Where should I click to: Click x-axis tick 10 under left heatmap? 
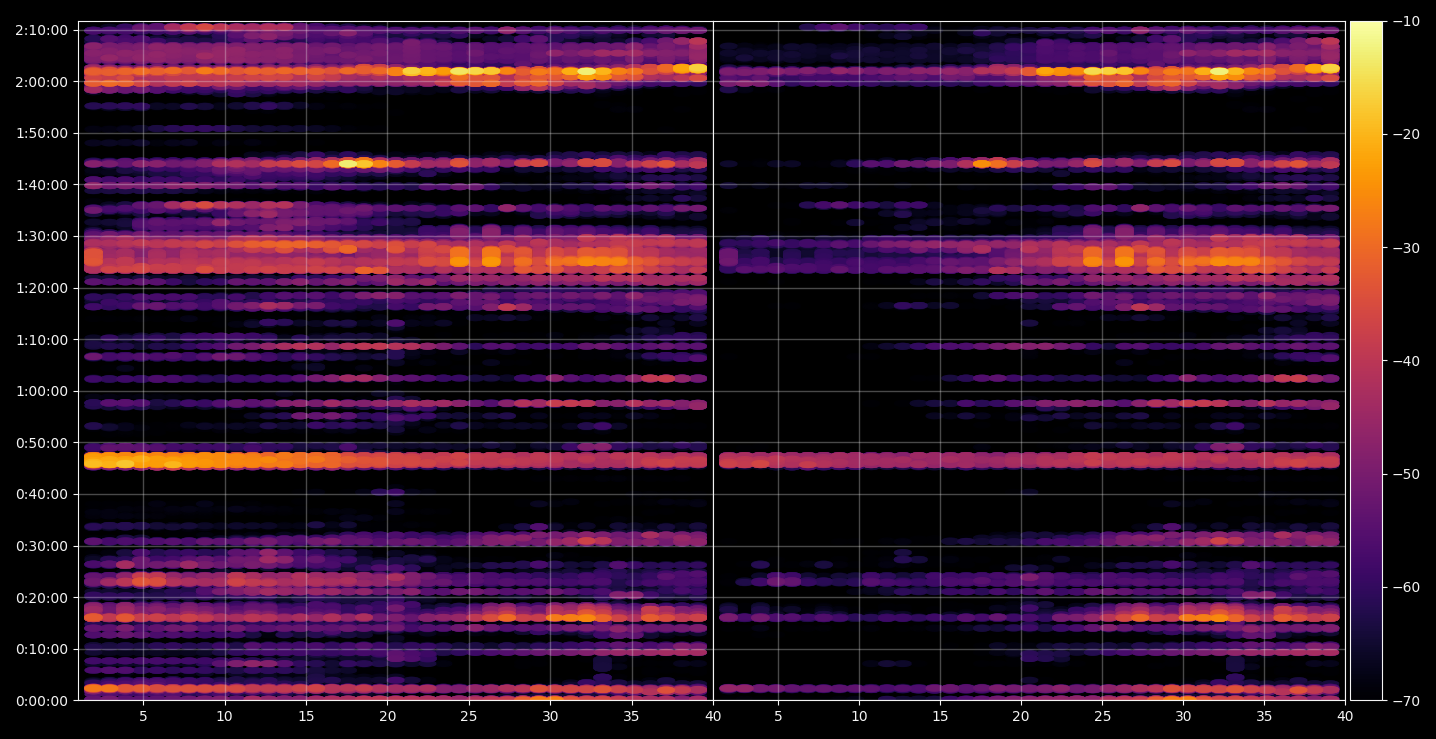tap(224, 717)
